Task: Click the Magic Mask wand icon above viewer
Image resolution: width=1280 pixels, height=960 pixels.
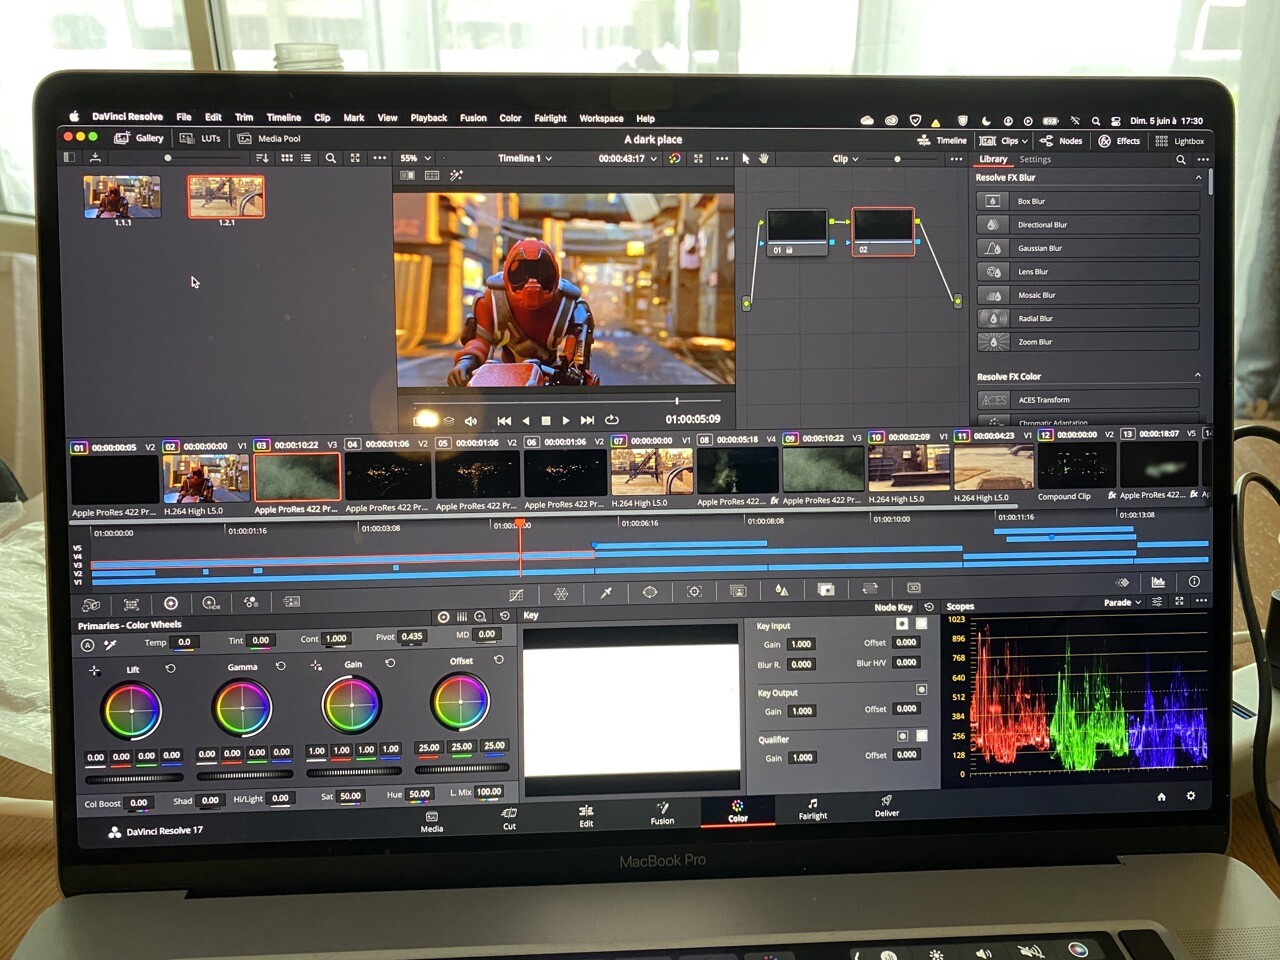Action: point(456,176)
